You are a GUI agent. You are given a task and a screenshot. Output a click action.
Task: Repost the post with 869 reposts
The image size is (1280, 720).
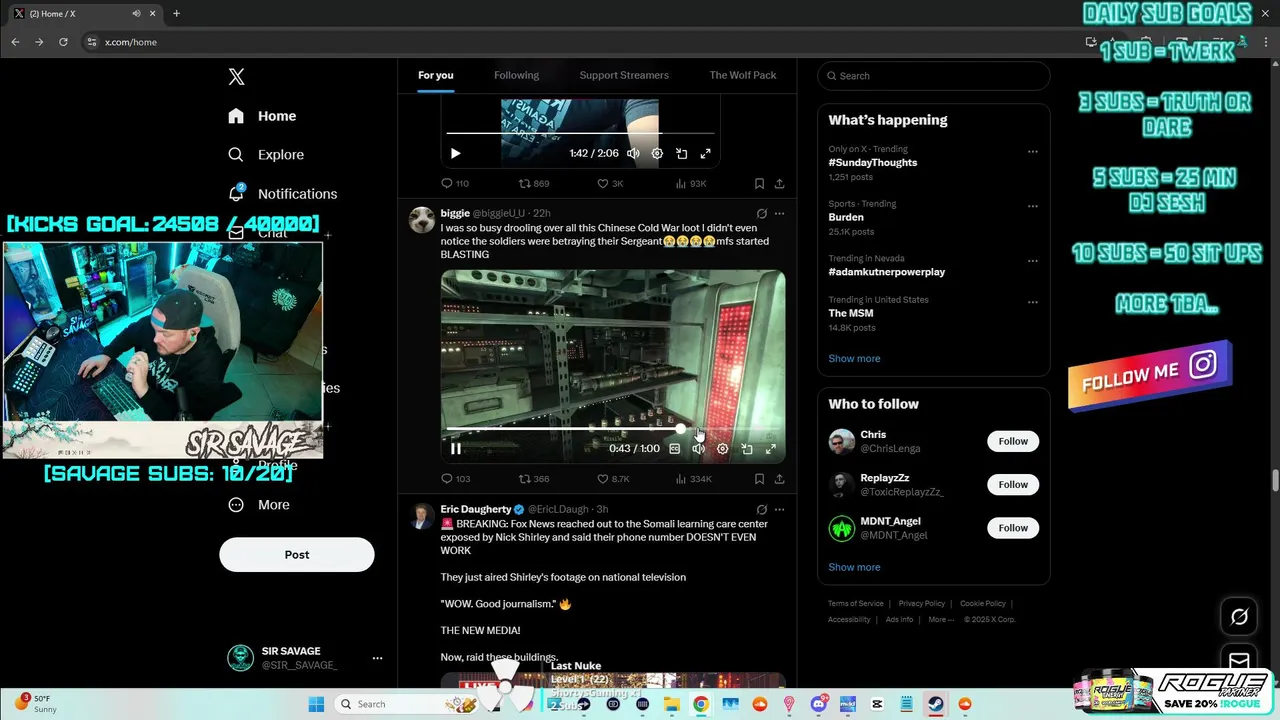tap(534, 184)
